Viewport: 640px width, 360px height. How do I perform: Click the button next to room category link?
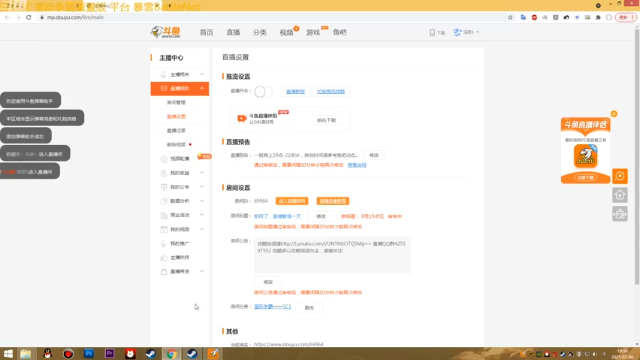[x=309, y=307]
